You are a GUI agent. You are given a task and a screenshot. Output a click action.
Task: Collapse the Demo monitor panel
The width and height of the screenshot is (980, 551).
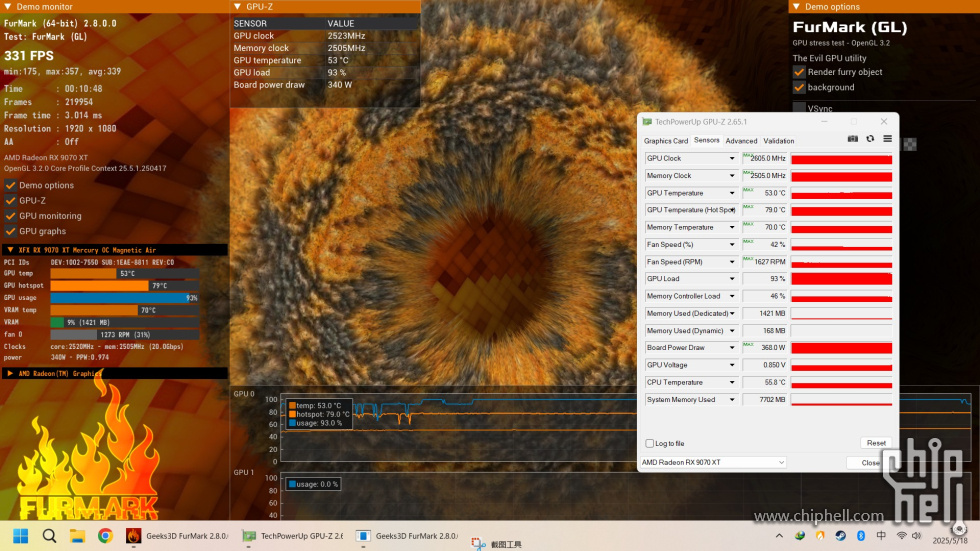(x=8, y=6)
